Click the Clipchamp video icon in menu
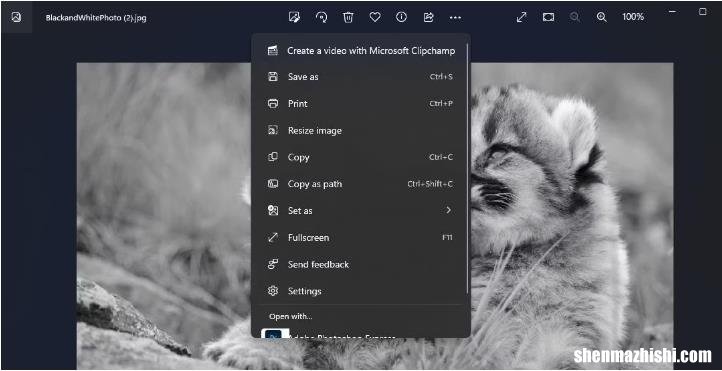The image size is (722, 371). [273, 51]
